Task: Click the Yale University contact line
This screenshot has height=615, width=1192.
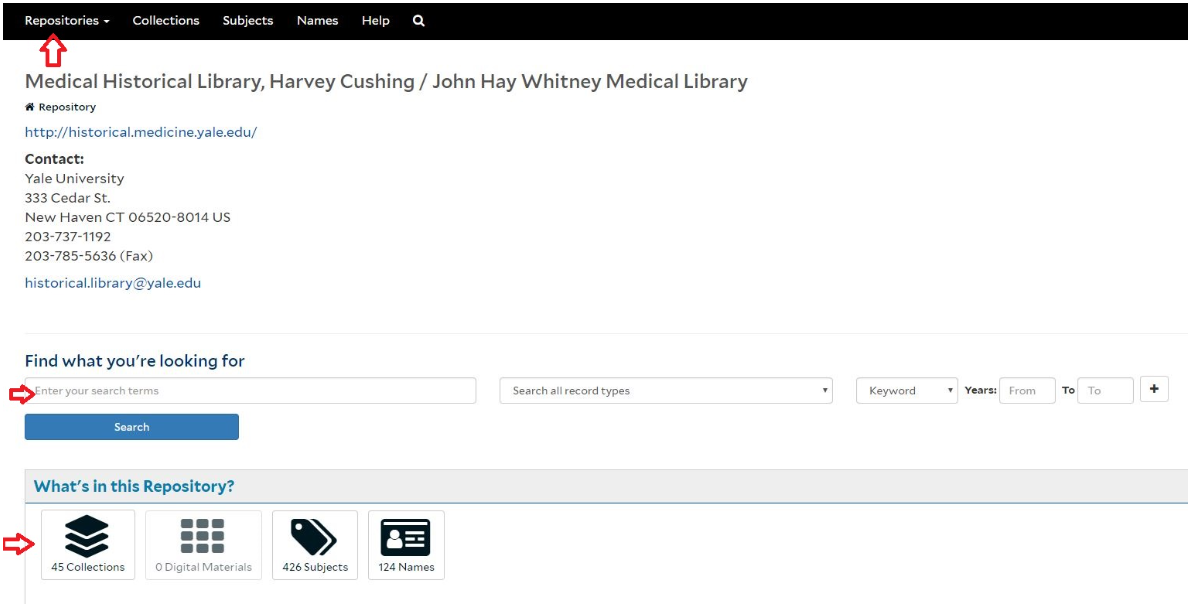Action: (74, 179)
